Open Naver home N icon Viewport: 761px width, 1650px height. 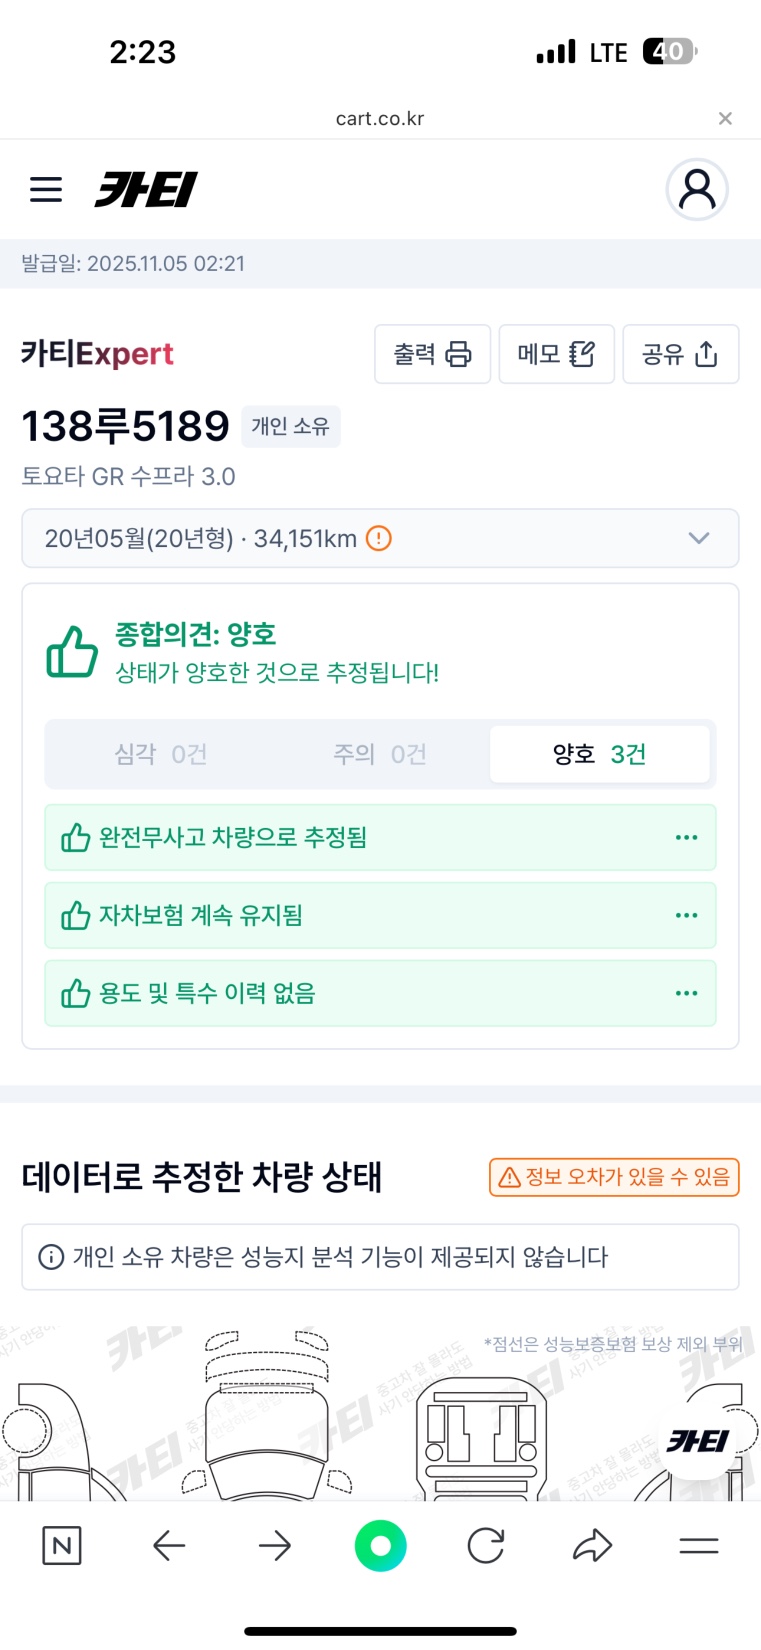(62, 1546)
